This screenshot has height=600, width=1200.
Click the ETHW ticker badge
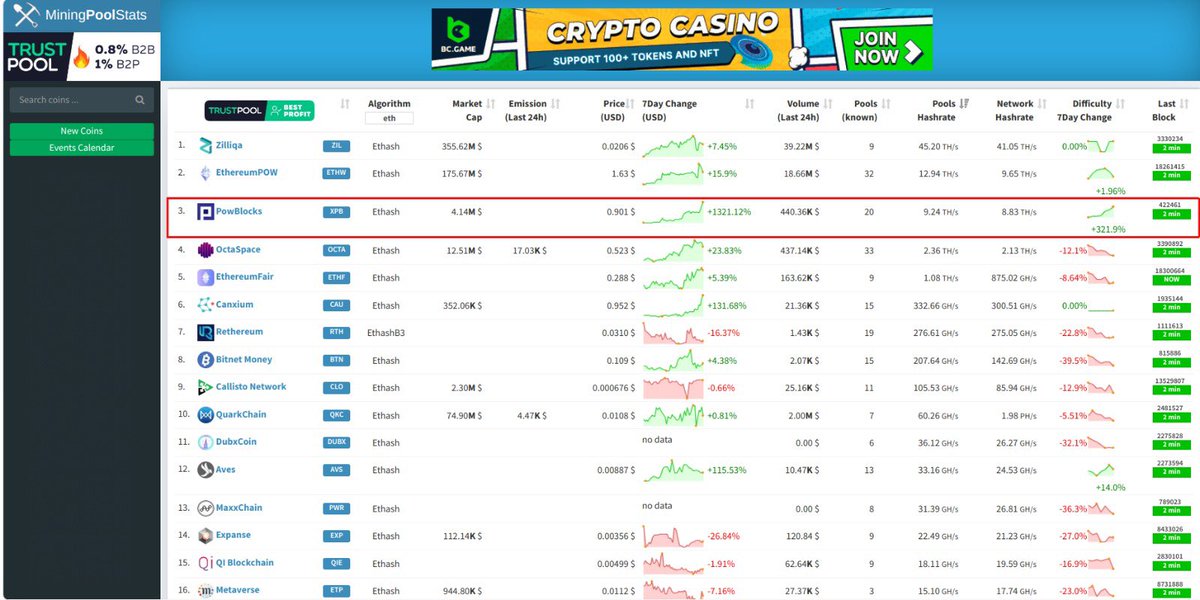tap(337, 173)
